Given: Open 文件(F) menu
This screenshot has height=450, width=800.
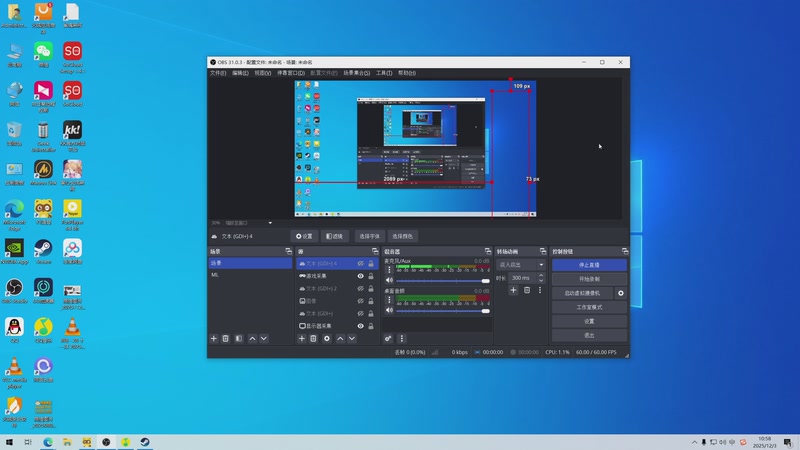Looking at the screenshot, I should click(218, 73).
